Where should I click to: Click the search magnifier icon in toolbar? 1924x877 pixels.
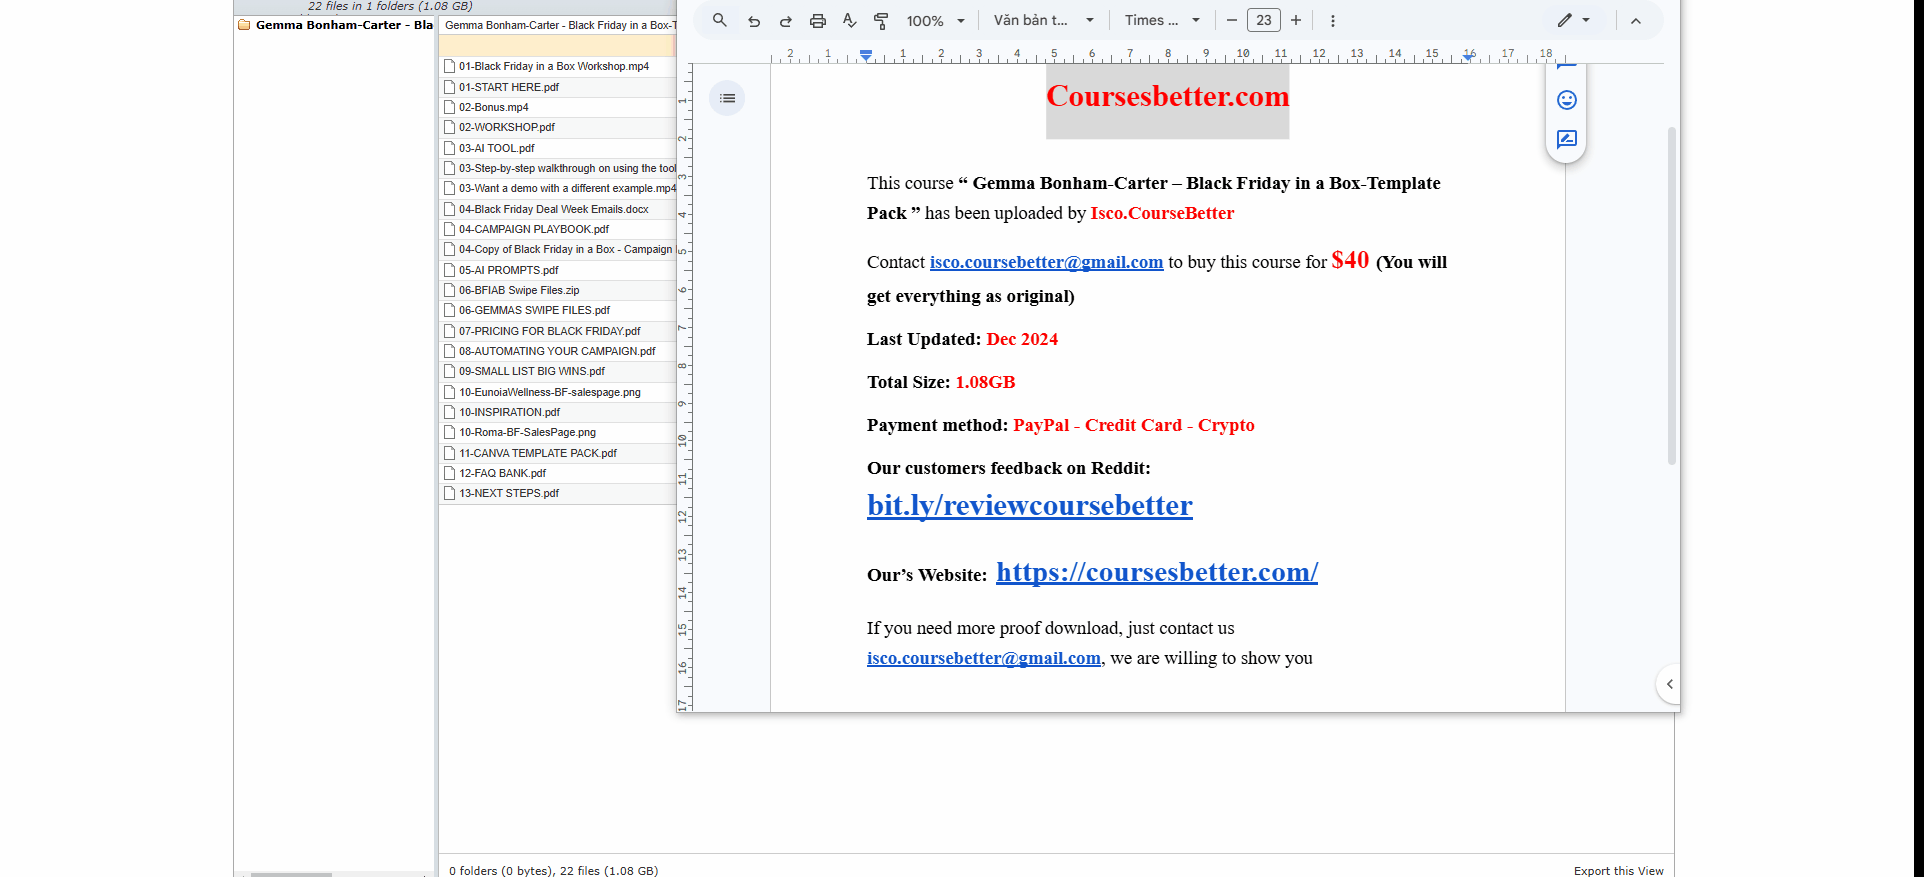tap(719, 20)
